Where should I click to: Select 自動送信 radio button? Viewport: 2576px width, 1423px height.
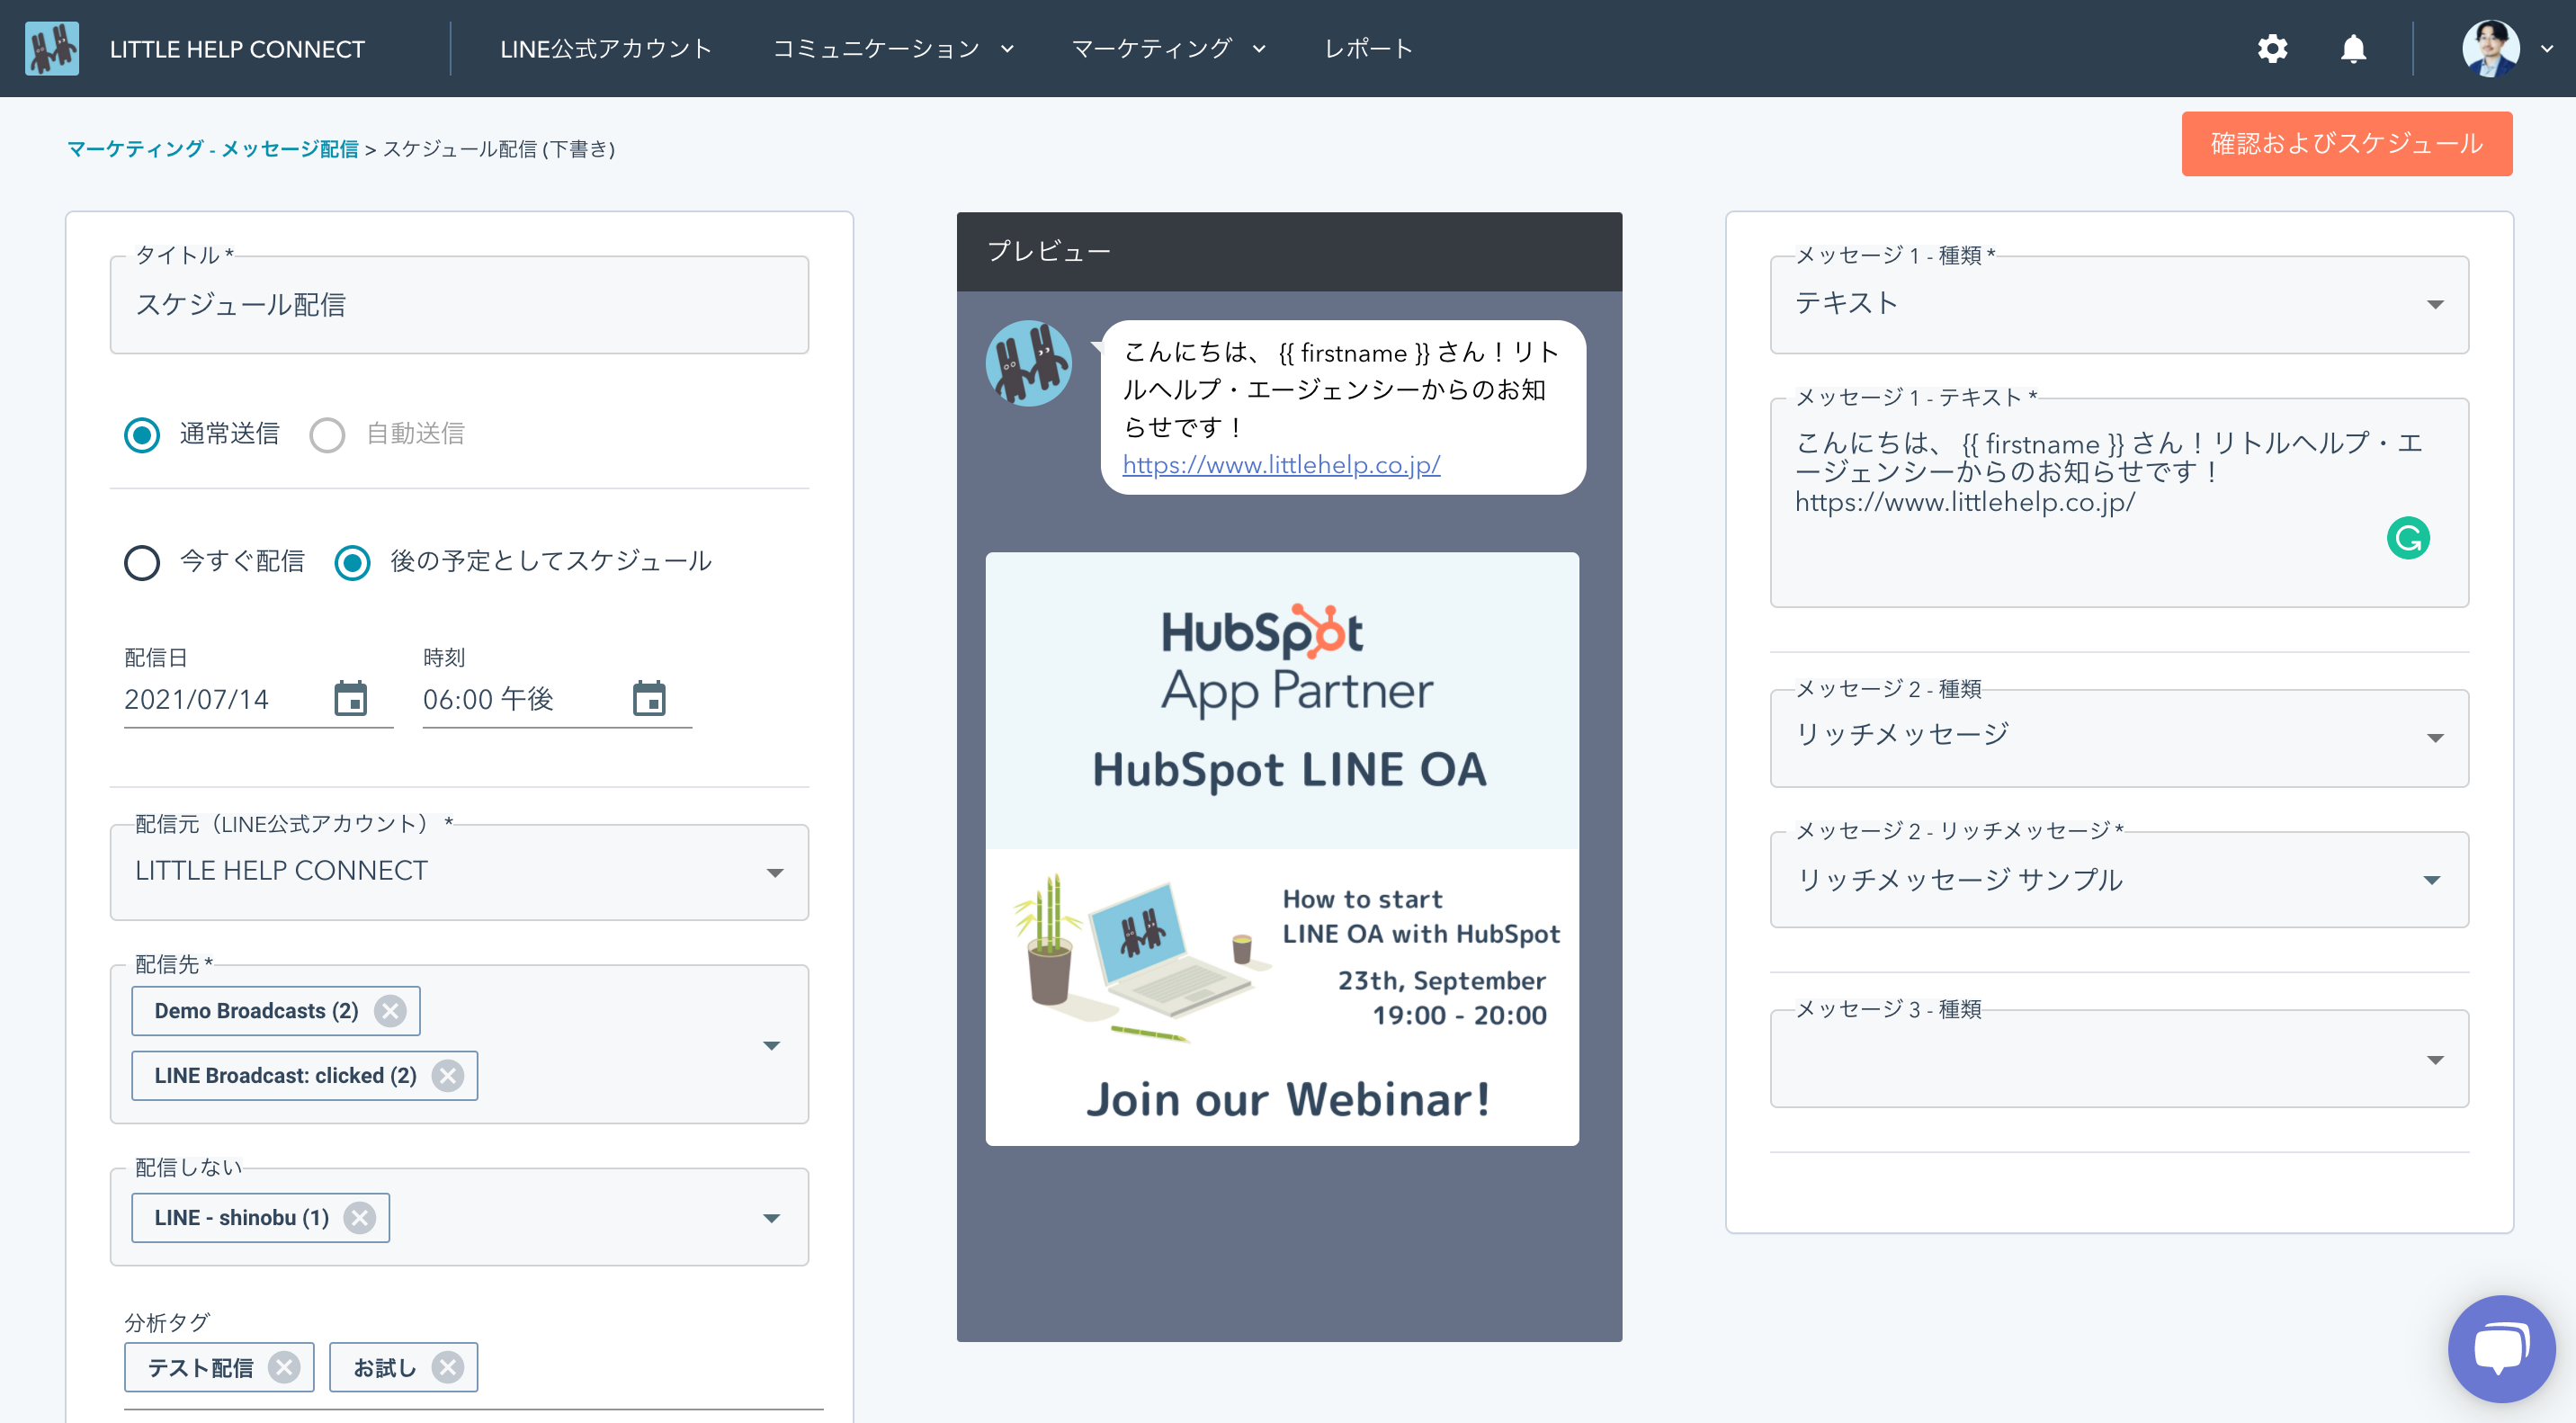click(x=327, y=435)
